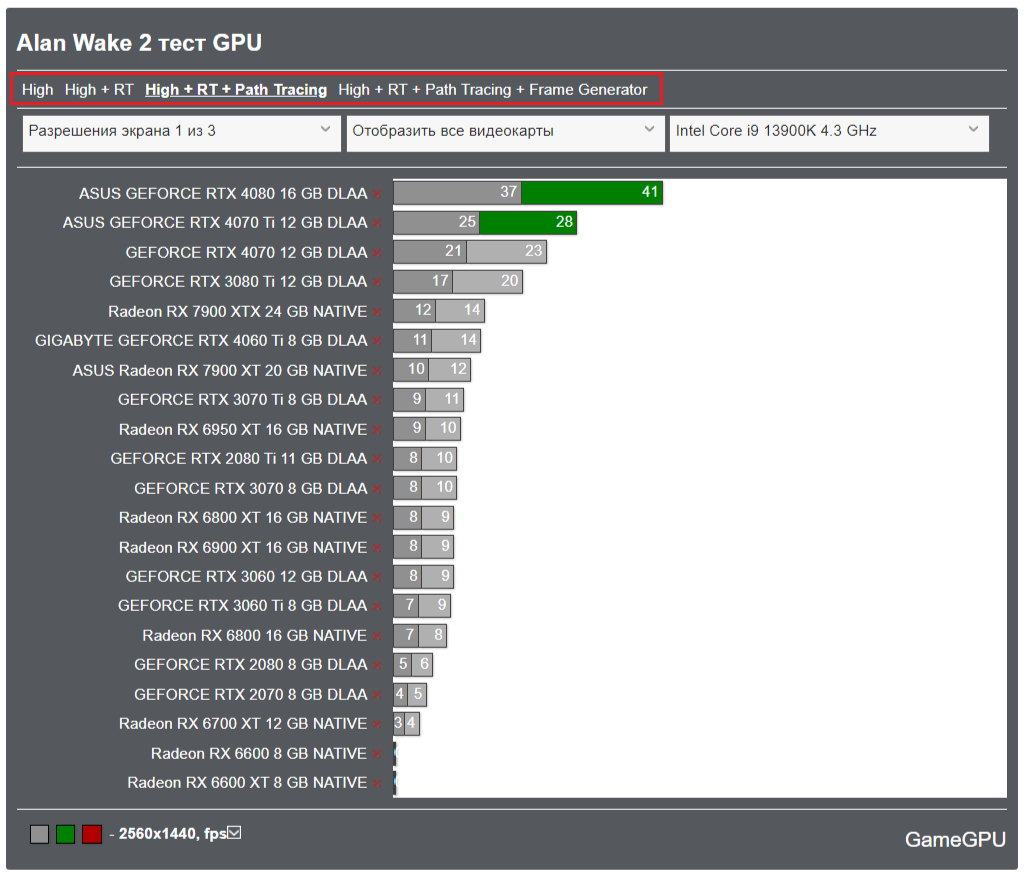Image resolution: width=1025 pixels, height=878 pixels.
Task: Click the green legend color swatch
Action: [65, 834]
